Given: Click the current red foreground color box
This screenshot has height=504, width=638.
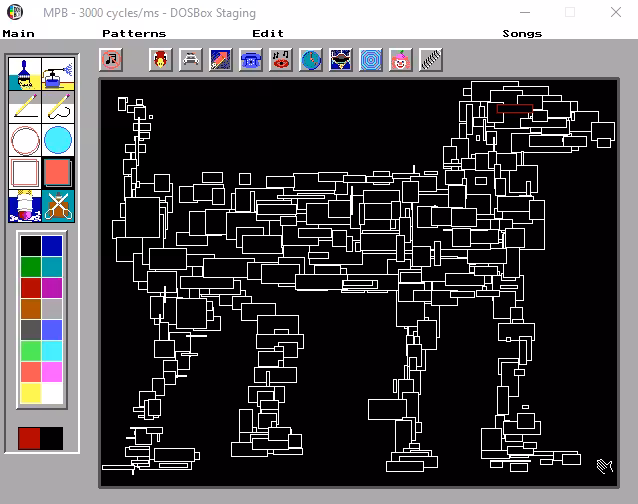Looking at the screenshot, I should click(x=29, y=438).
